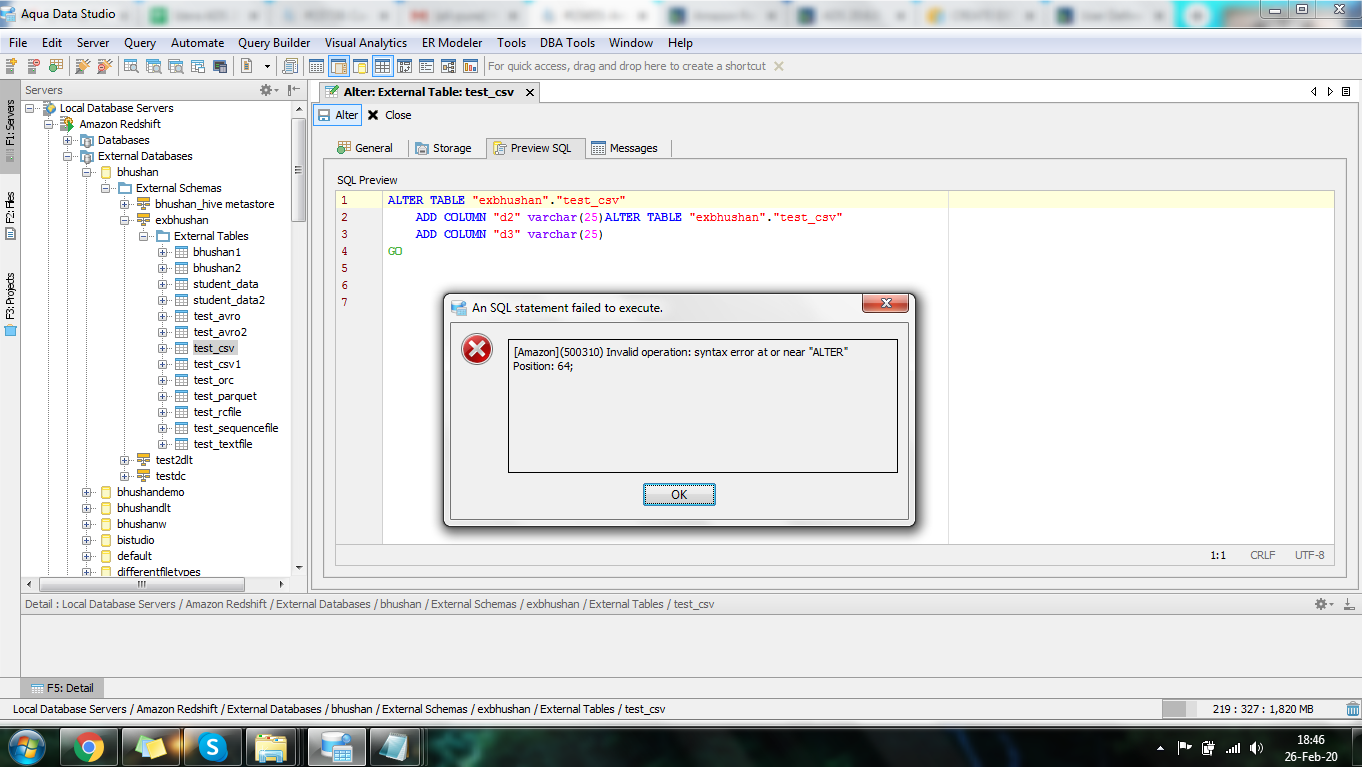Collapse the Local Database Servers node
Screen dimensions: 1362x769
coord(30,108)
